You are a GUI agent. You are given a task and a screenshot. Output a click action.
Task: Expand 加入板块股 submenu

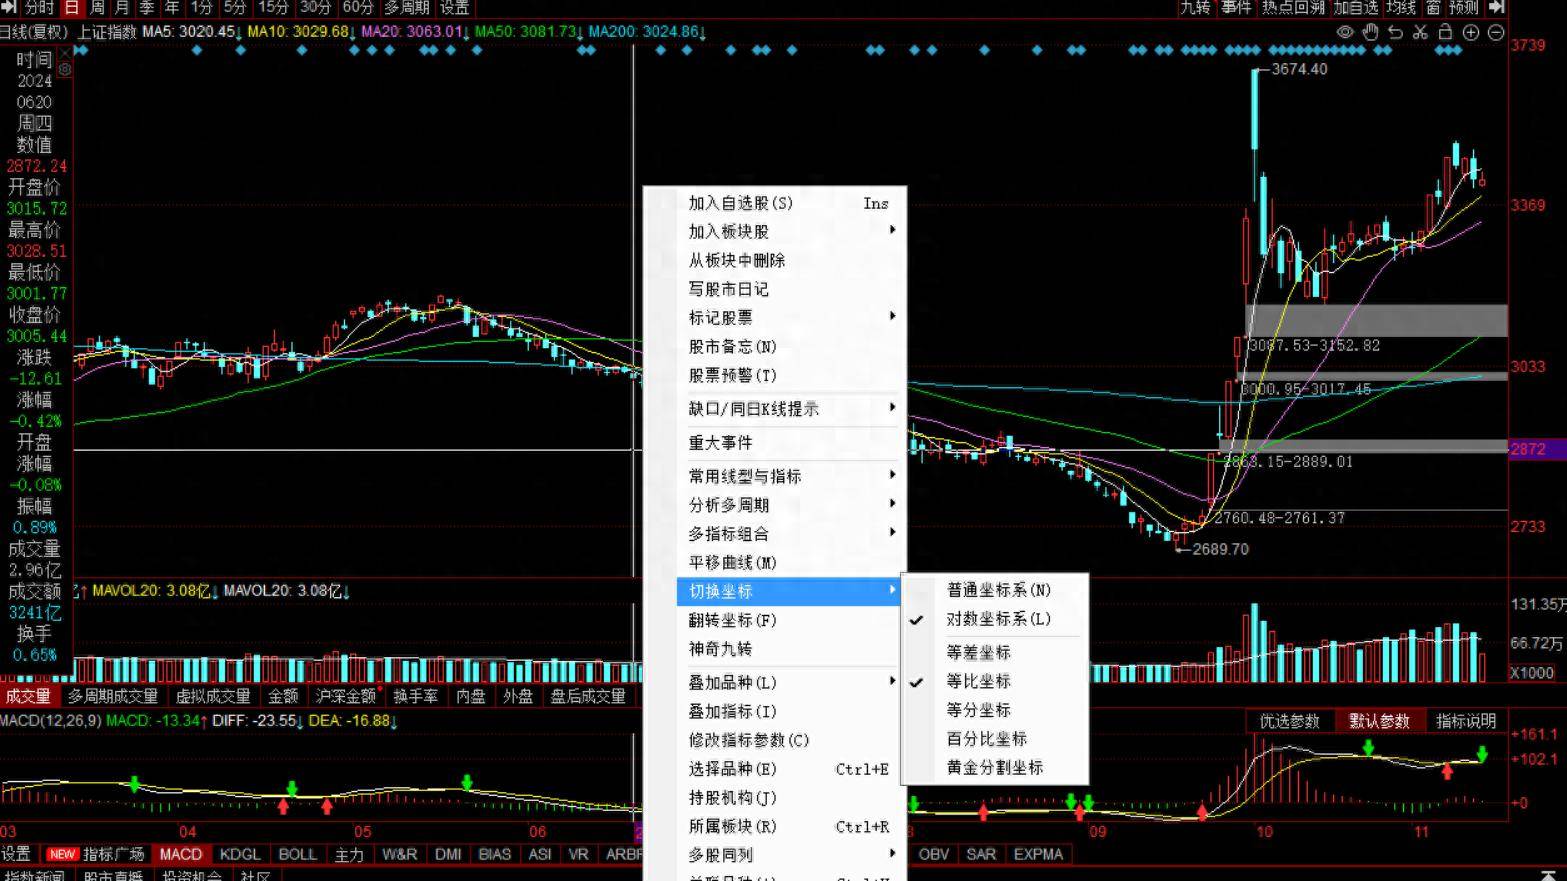point(788,231)
